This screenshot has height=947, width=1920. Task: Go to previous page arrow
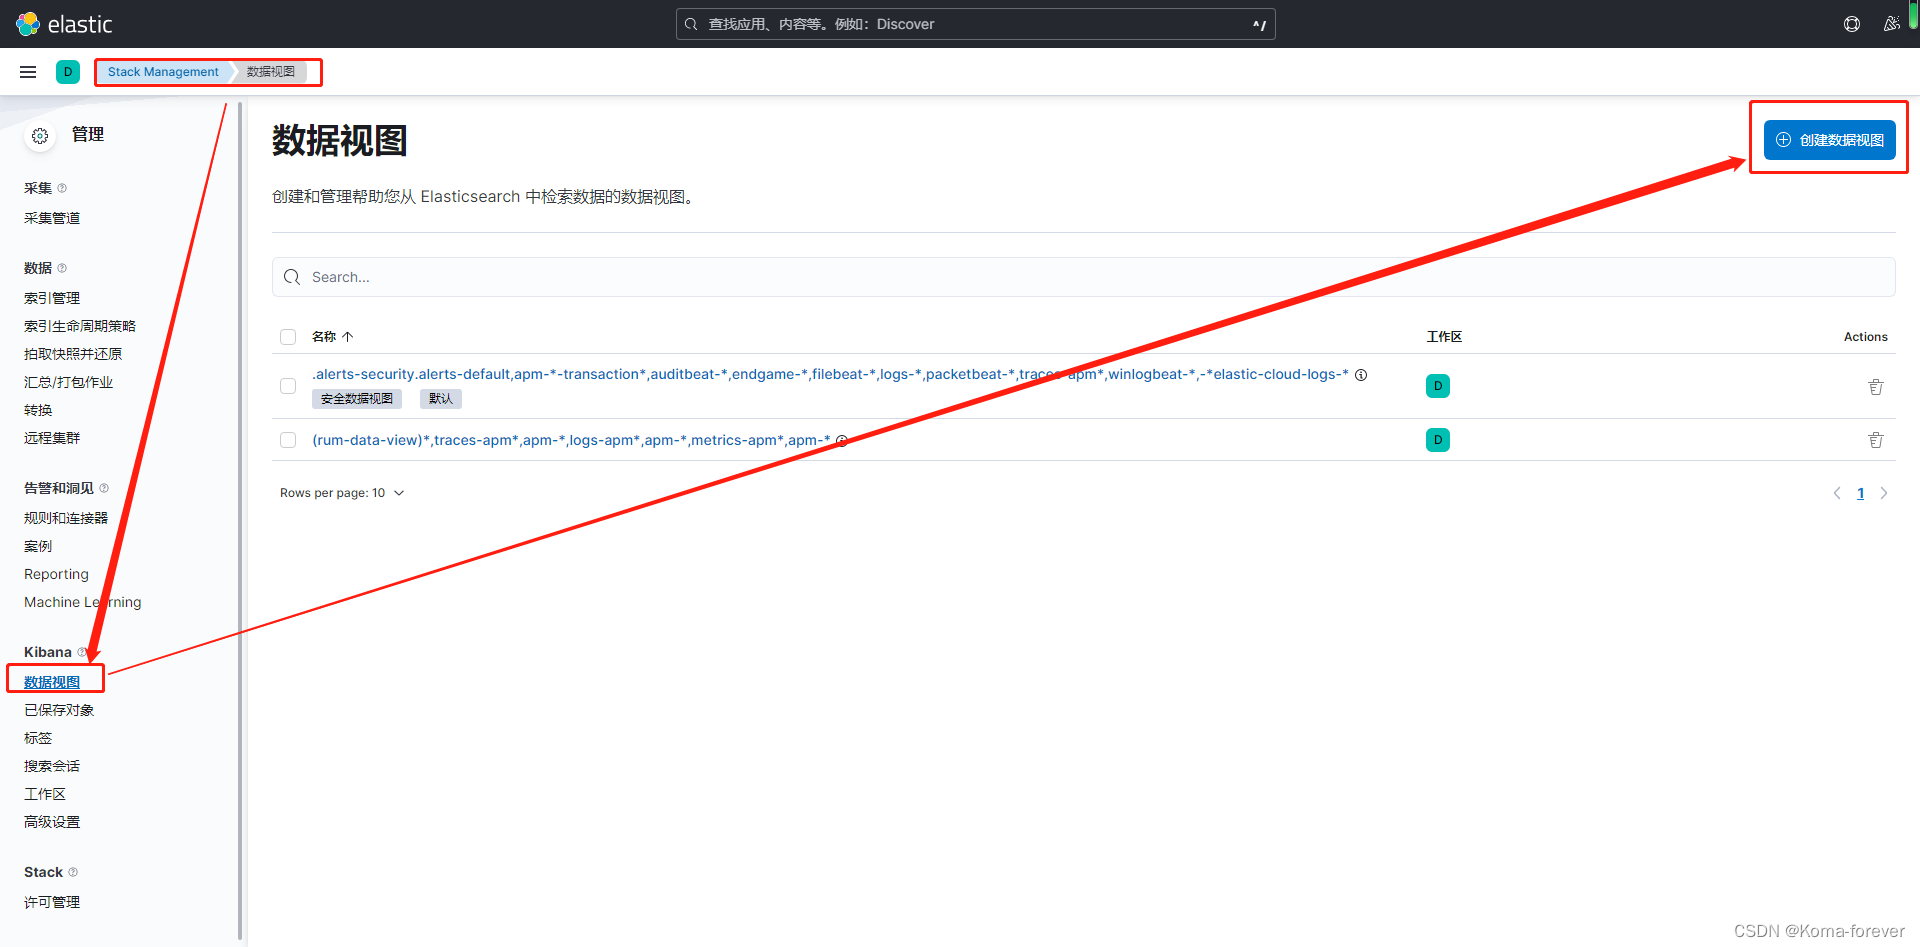(1837, 493)
